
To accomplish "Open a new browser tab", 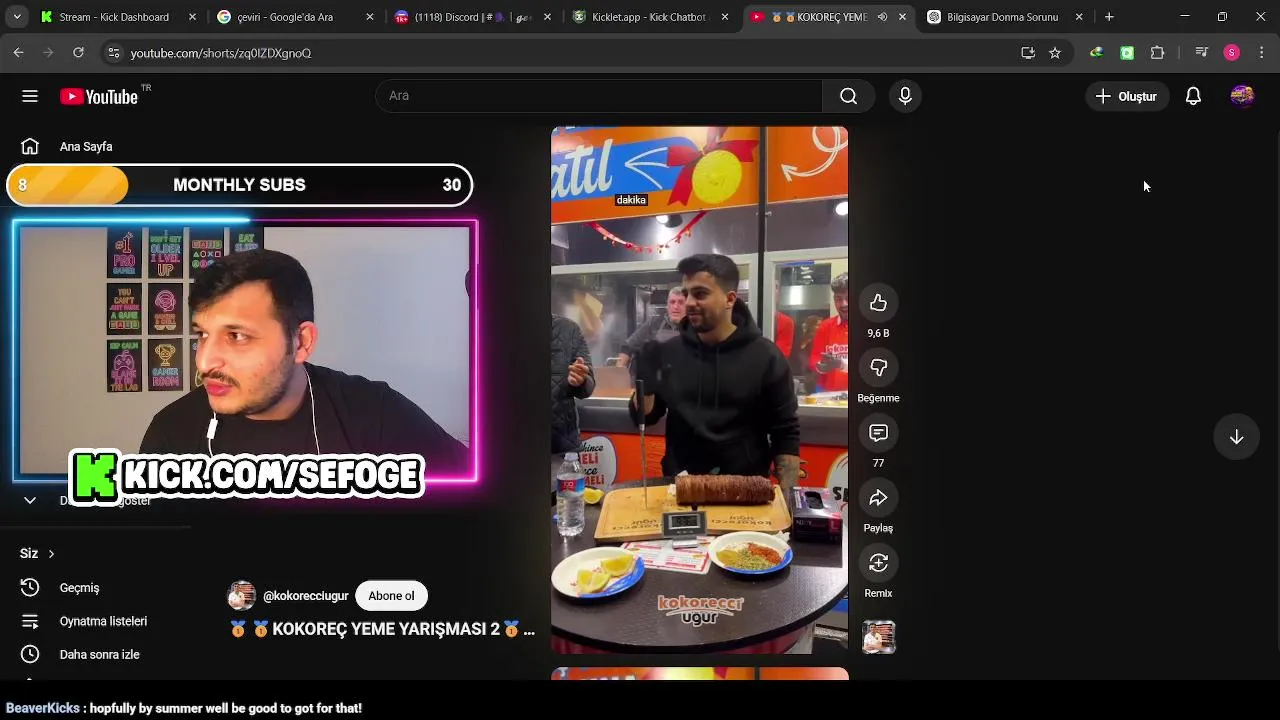I will pyautogui.click(x=1109, y=17).
